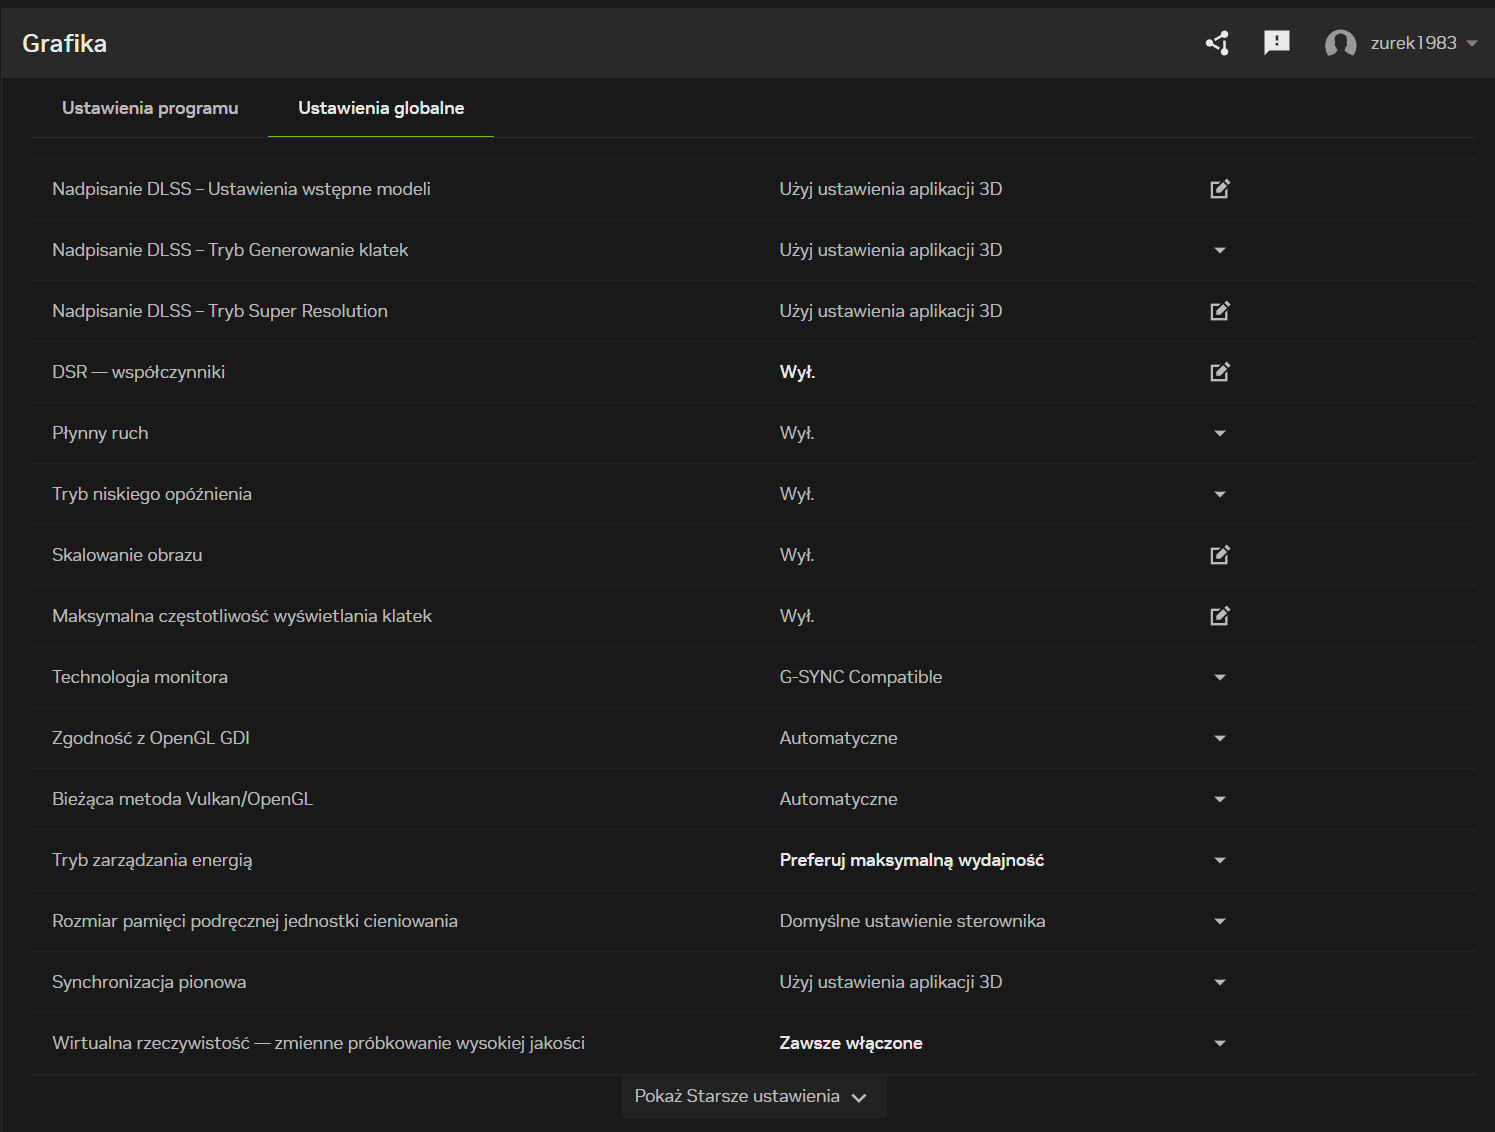
Task: Expand DLSS Tryb Generowanie klatek dropdown
Action: coord(1219,250)
